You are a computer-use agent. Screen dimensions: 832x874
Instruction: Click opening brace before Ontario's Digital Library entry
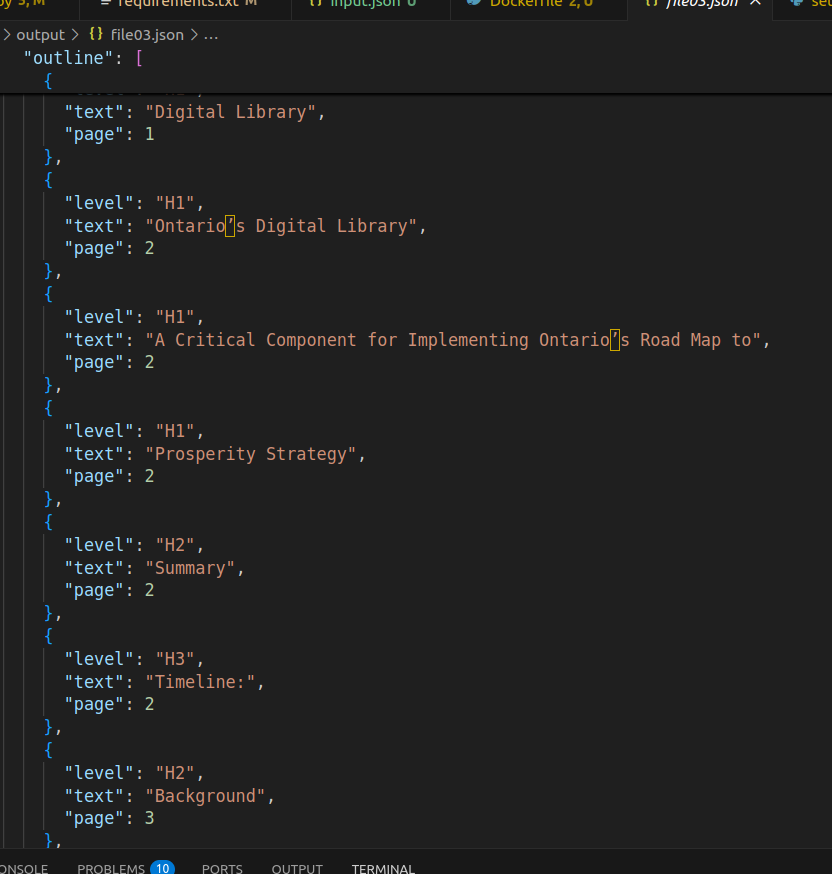pyautogui.click(x=48, y=180)
